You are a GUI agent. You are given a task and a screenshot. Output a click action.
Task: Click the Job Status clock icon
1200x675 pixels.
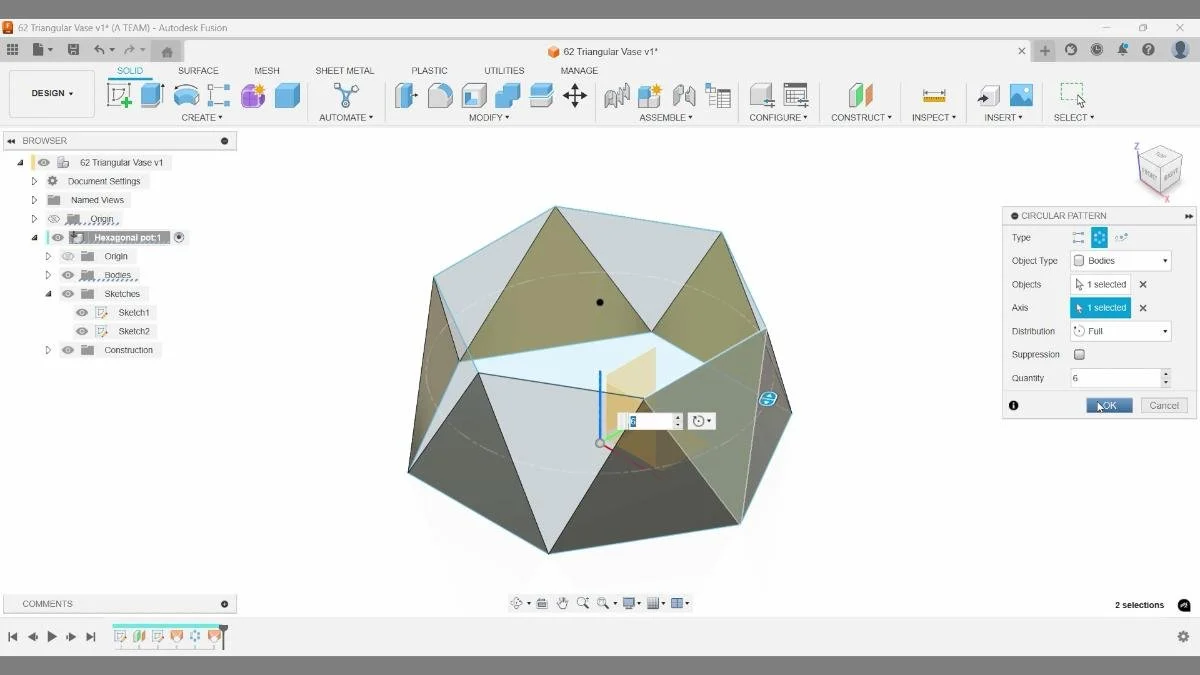(1097, 50)
